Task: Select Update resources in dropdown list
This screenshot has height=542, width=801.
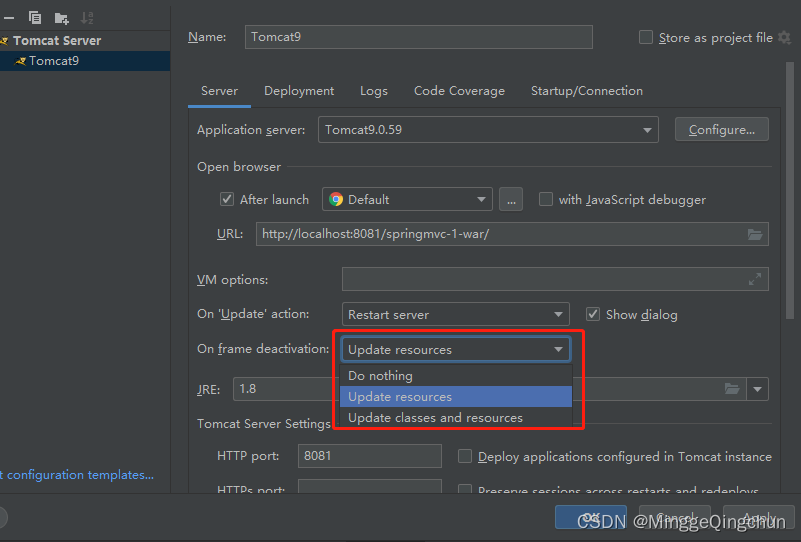Action: click(456, 396)
